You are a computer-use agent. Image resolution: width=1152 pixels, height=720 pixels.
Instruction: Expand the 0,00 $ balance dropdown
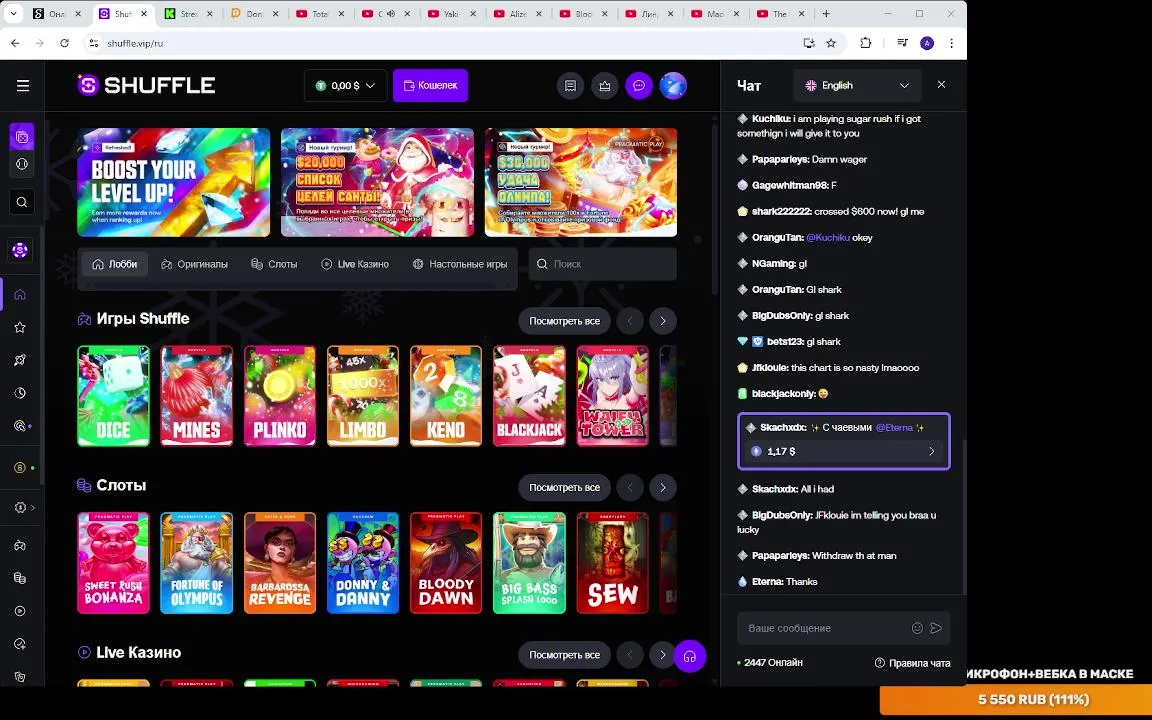[345, 86]
